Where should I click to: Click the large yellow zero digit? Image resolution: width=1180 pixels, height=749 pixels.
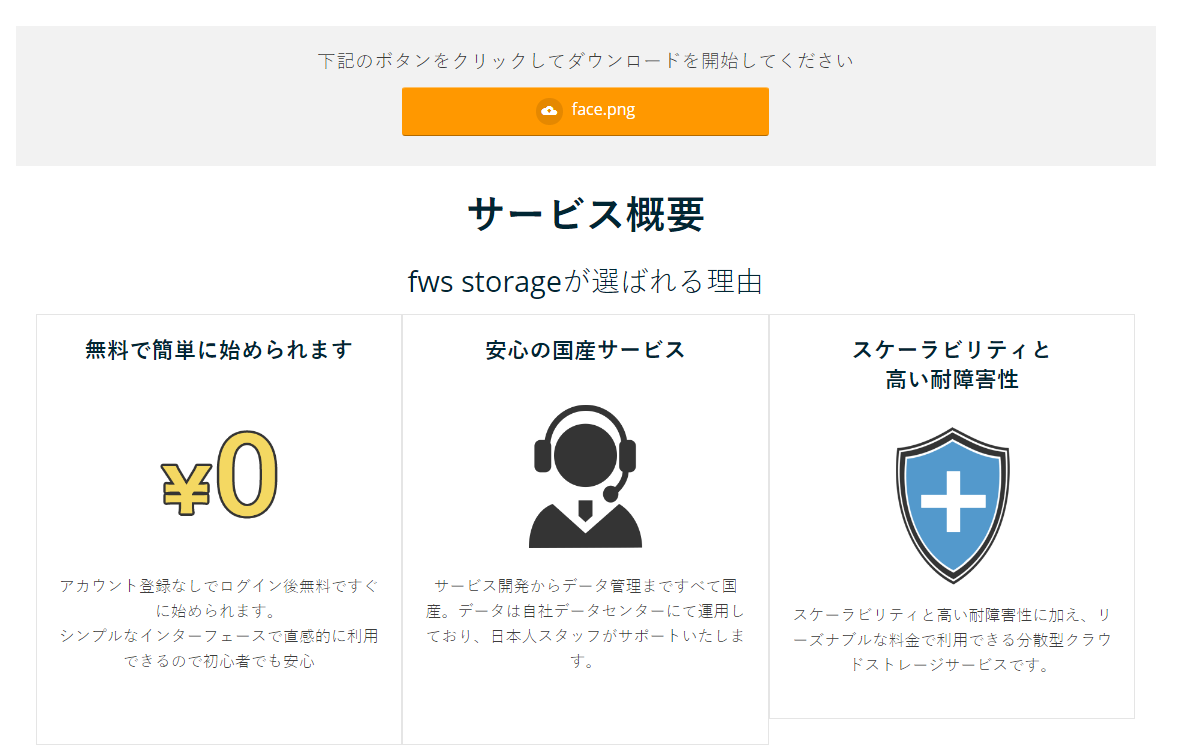246,476
